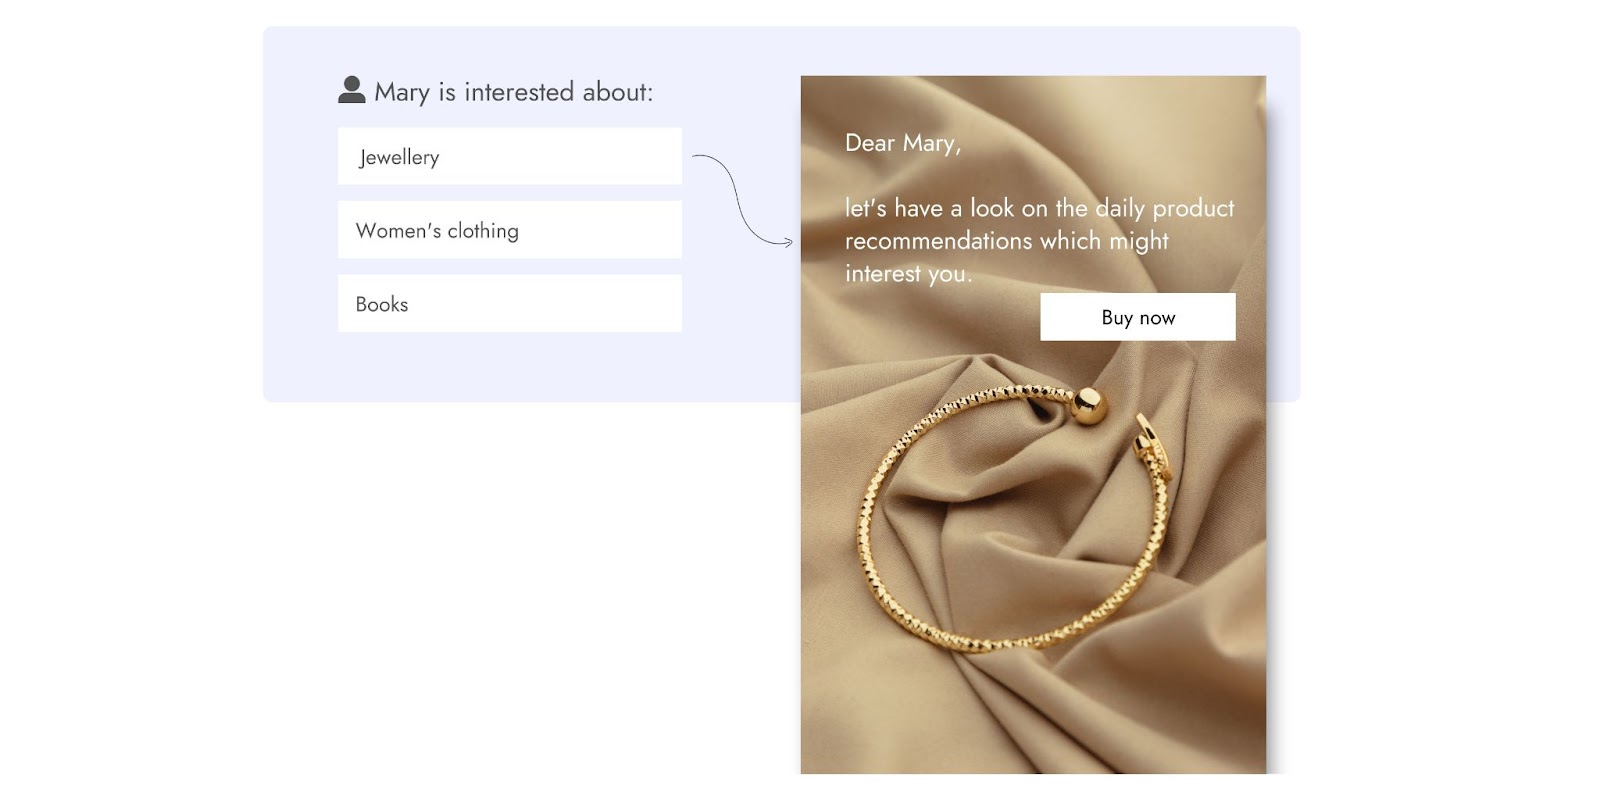
Task: Click the daily product recommendations paragraph
Action: click(1040, 240)
